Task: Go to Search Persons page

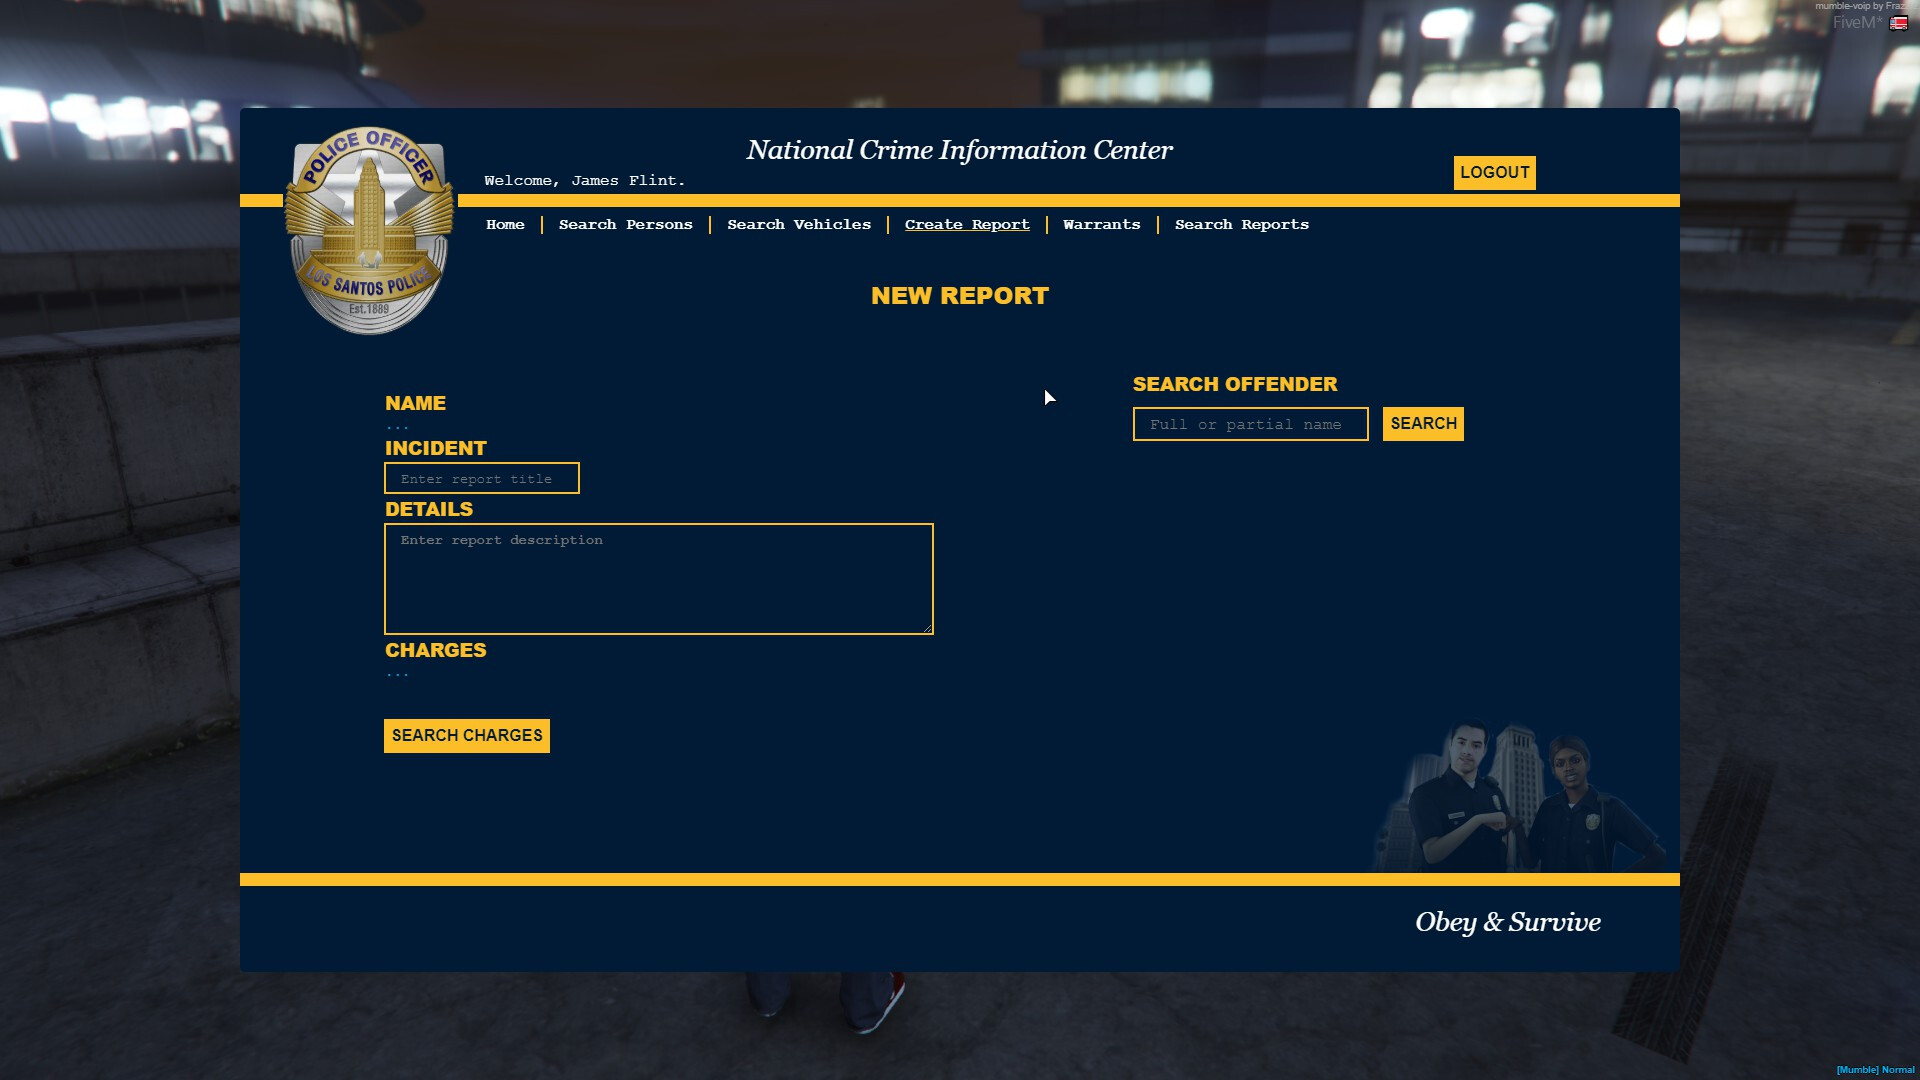Action: pyautogui.click(x=625, y=225)
